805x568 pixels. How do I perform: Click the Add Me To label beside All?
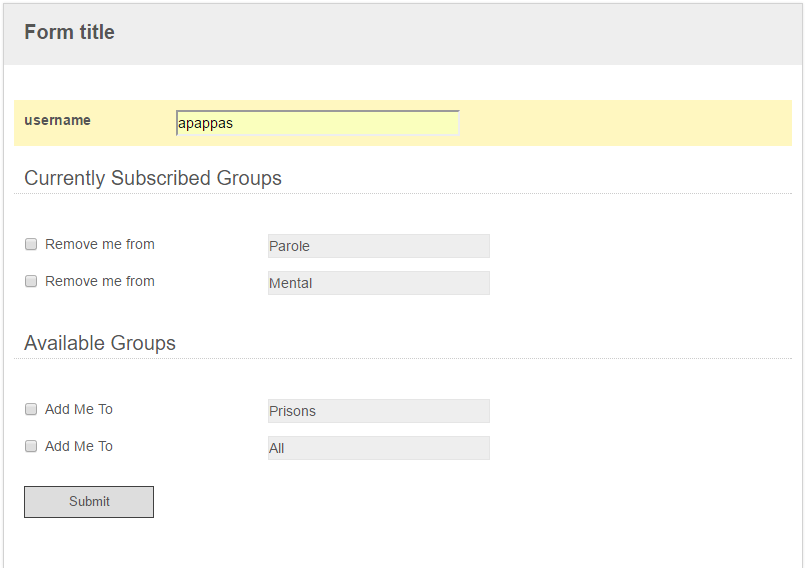pyautogui.click(x=79, y=446)
